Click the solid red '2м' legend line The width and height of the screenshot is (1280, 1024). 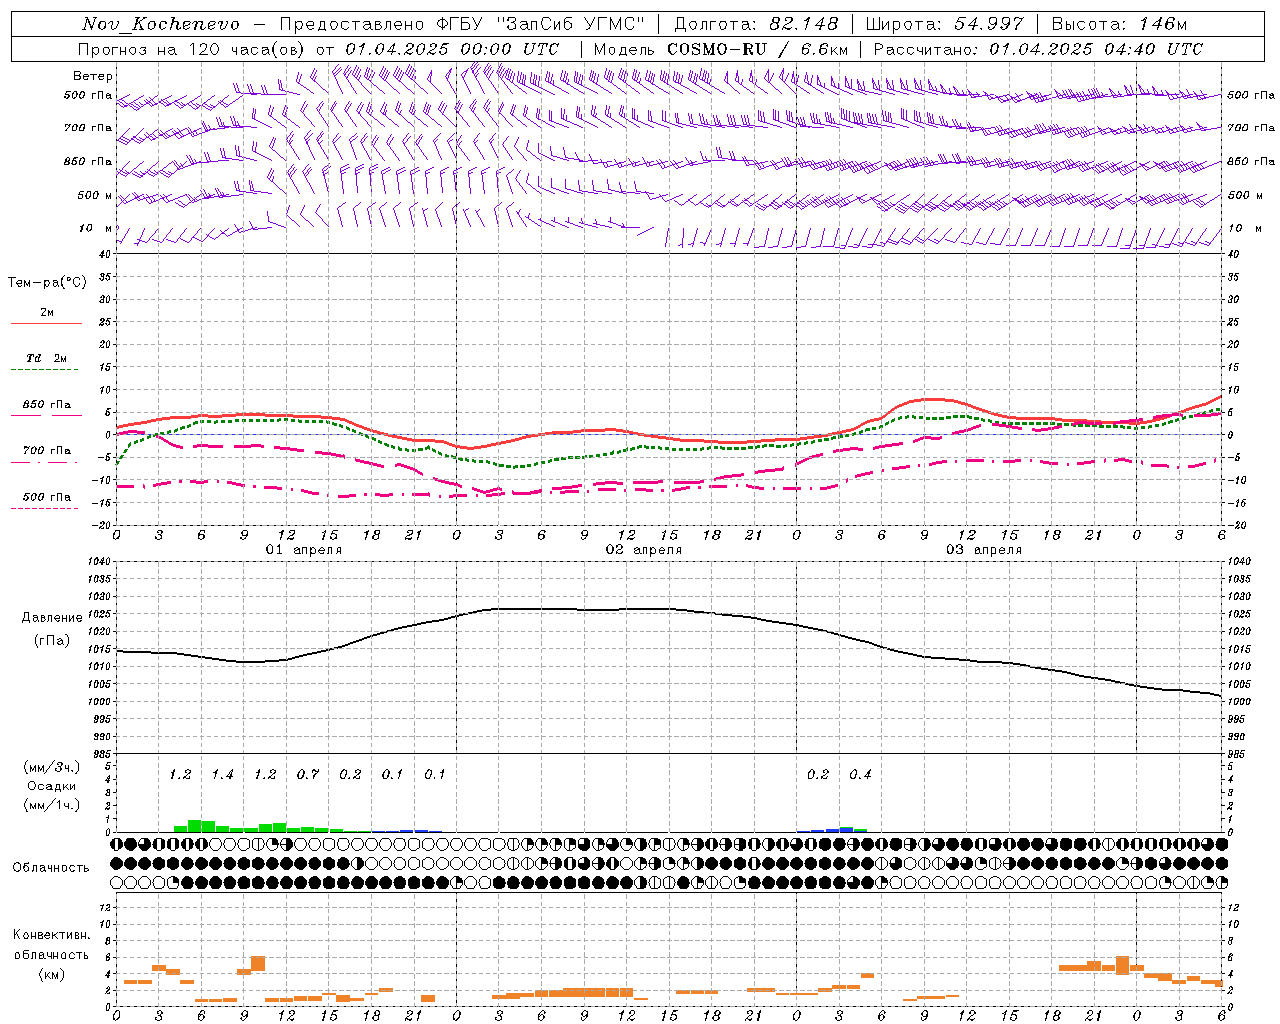[46, 324]
